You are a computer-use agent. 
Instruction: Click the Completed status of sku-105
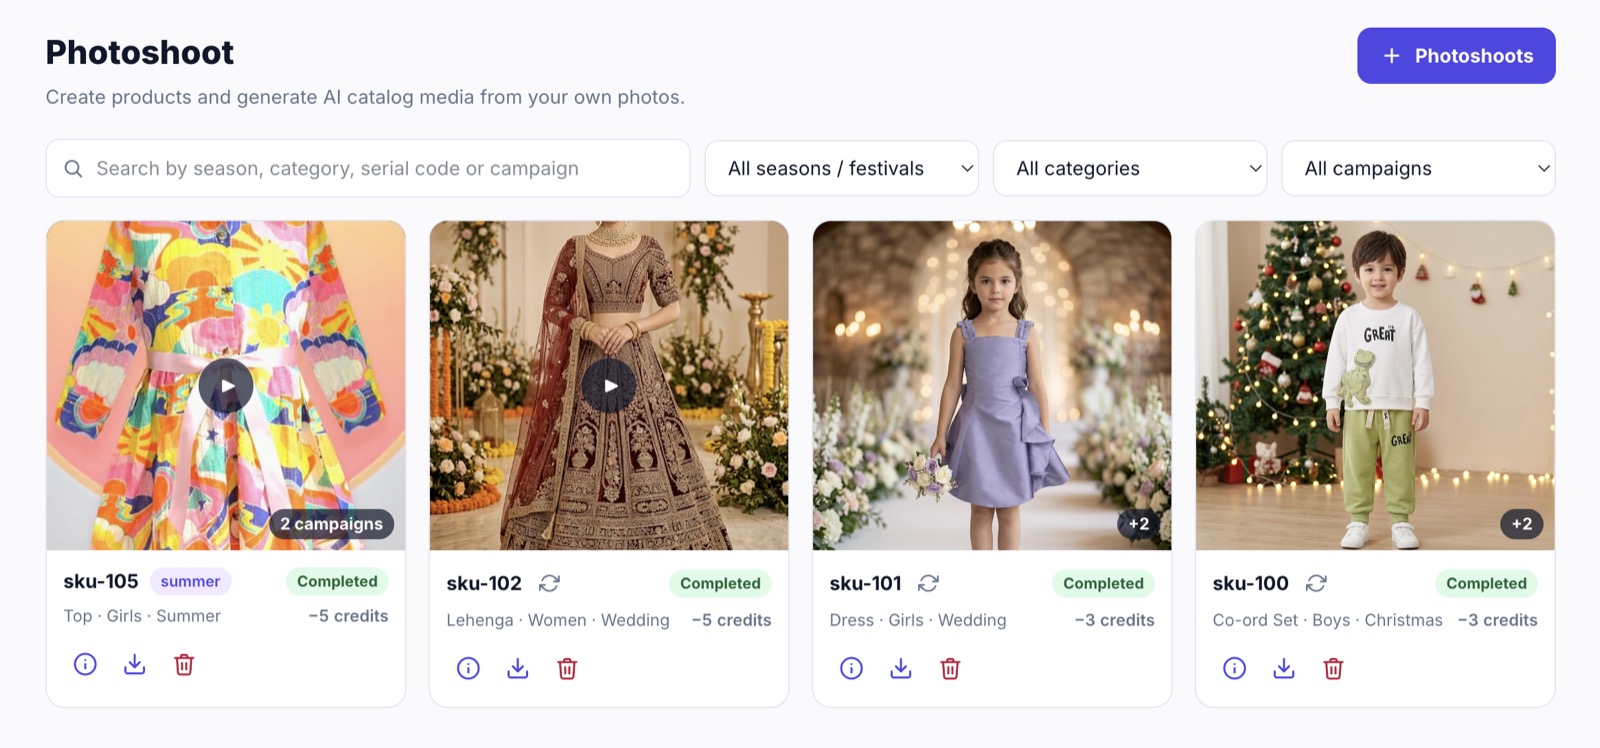point(337,581)
